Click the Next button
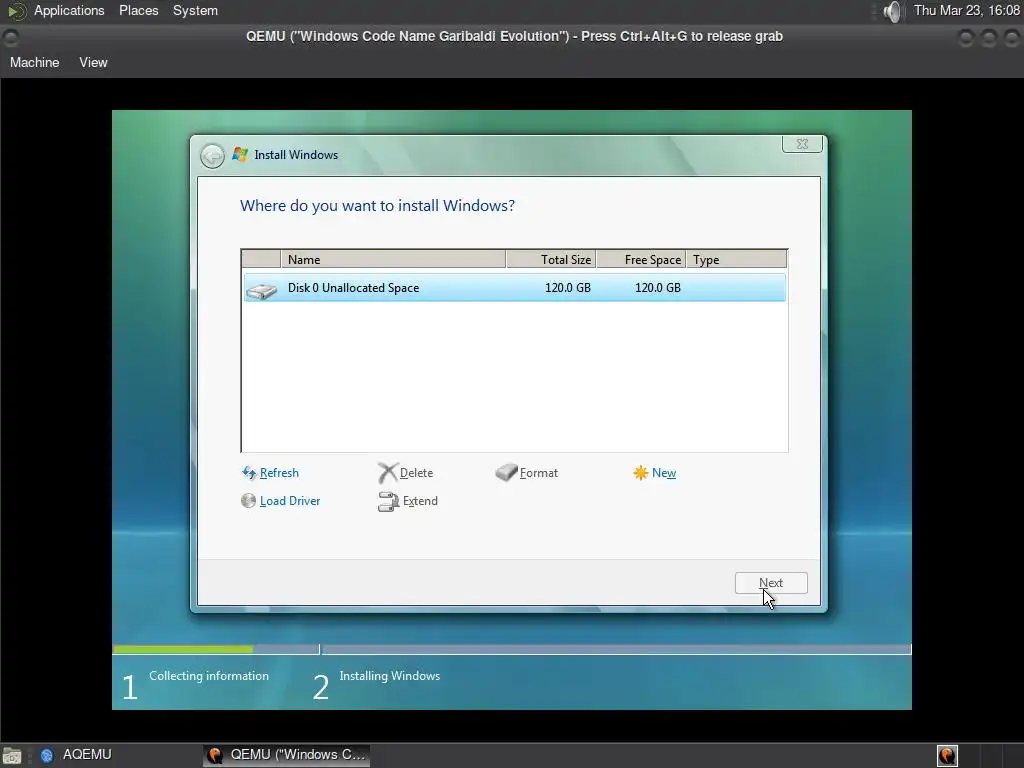The image size is (1024, 768). [771, 583]
